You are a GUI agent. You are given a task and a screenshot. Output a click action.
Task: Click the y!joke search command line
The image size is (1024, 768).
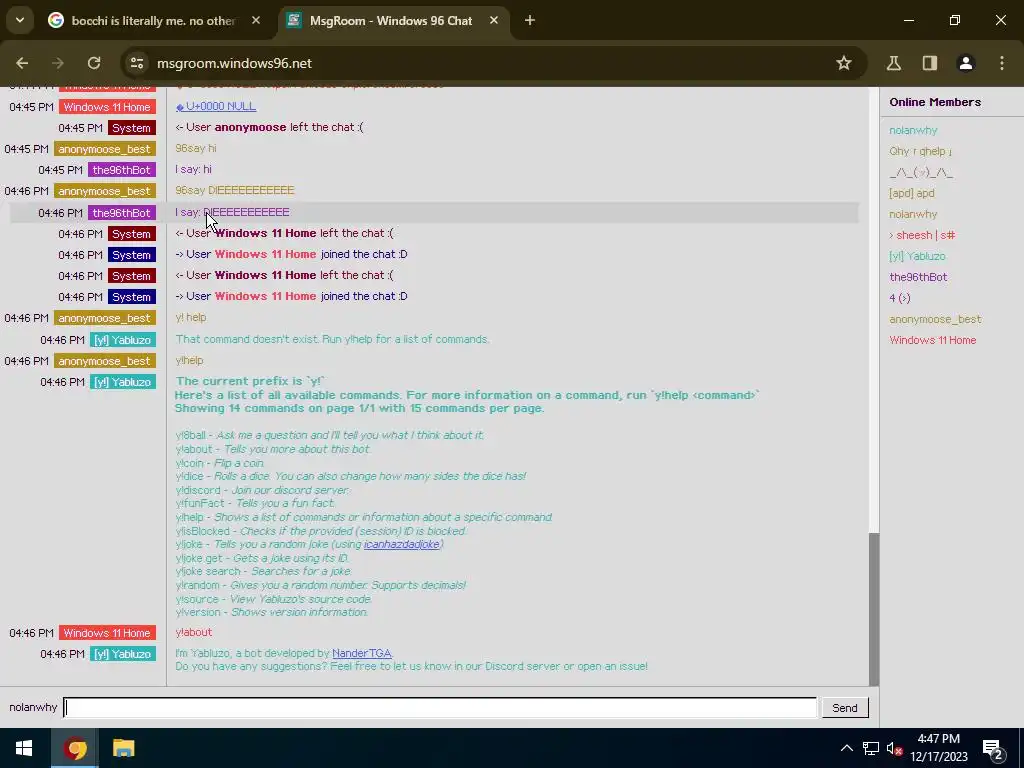point(264,571)
